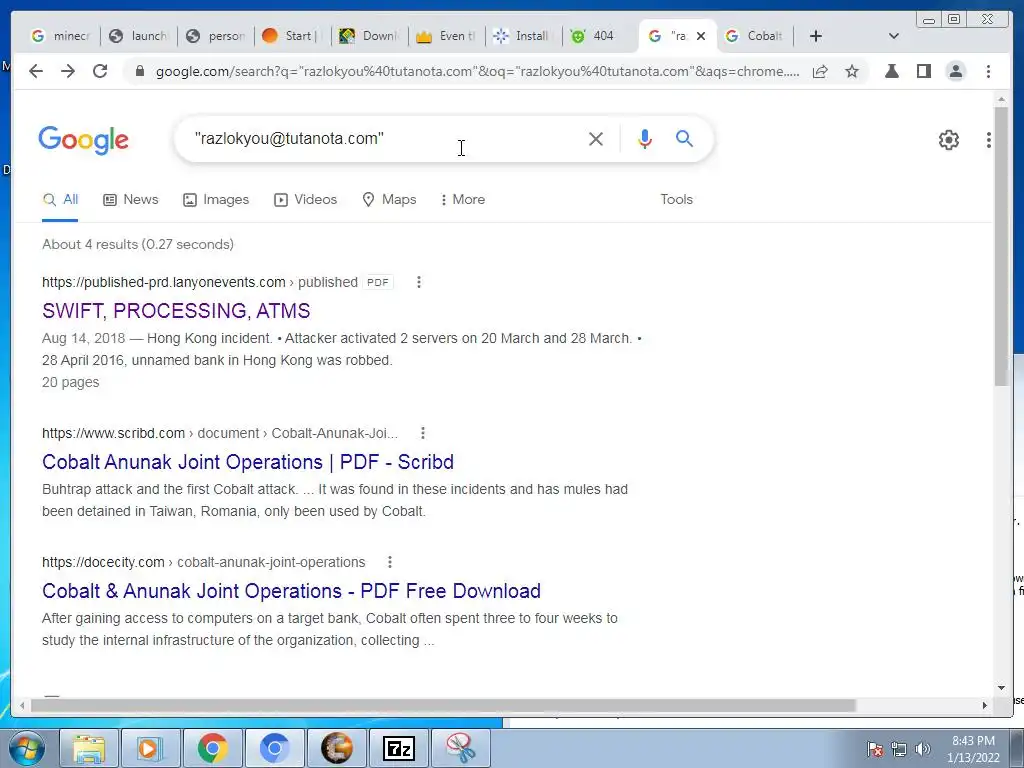Bookmark this page with star icon

click(x=852, y=71)
